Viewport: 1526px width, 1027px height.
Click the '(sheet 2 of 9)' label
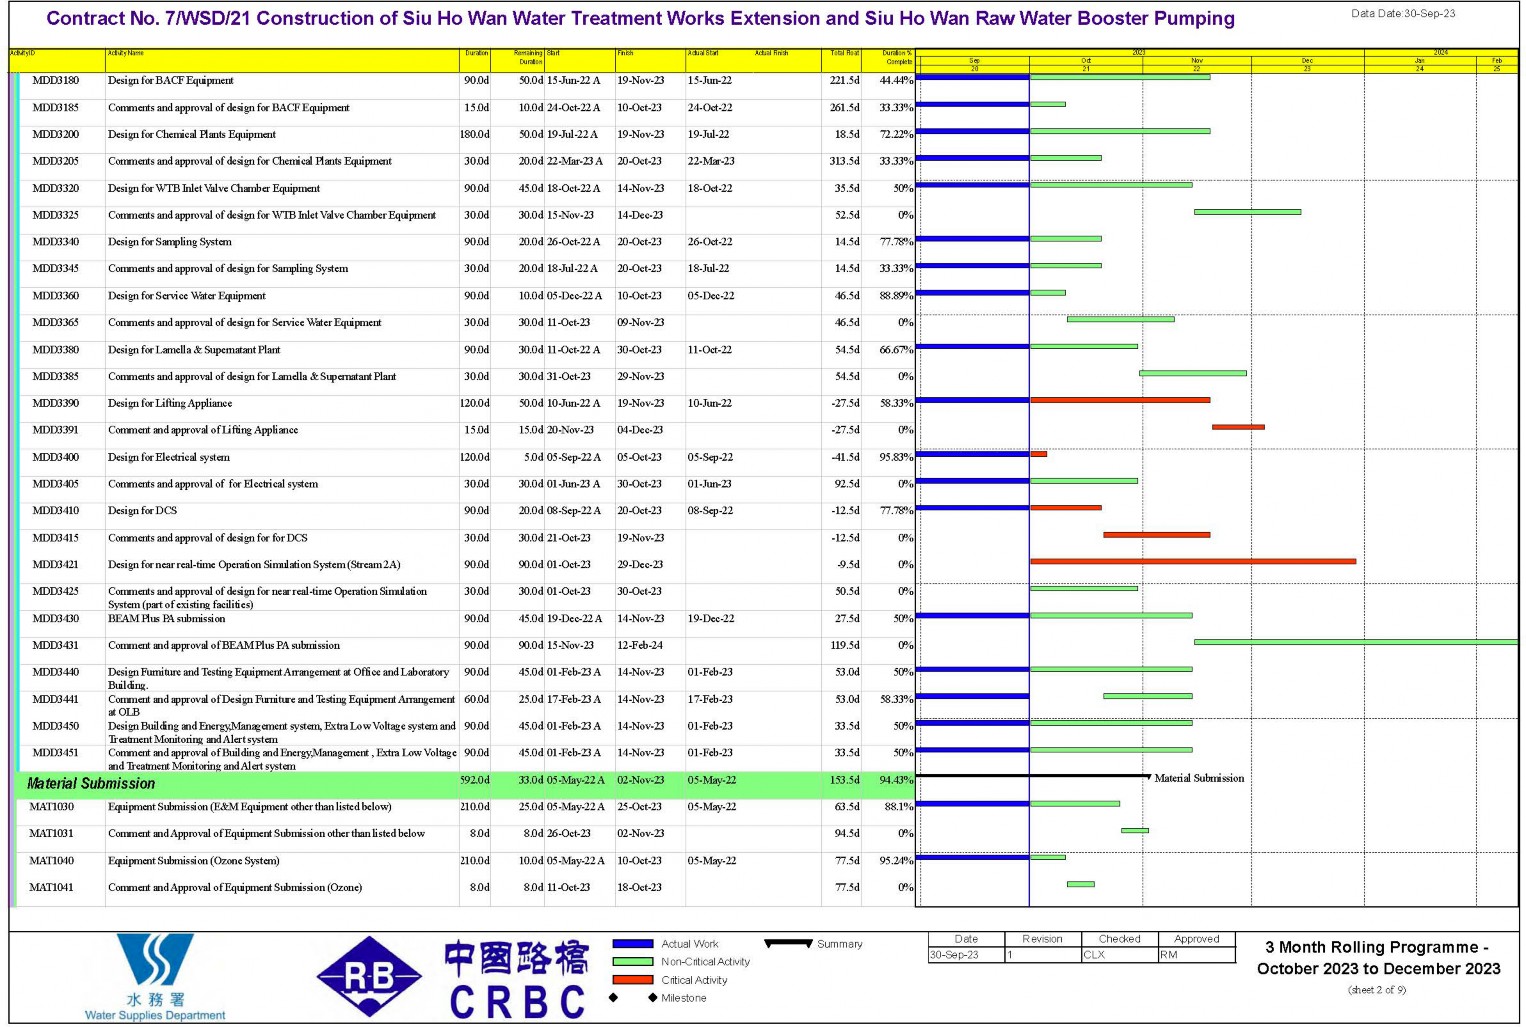coord(1378,990)
